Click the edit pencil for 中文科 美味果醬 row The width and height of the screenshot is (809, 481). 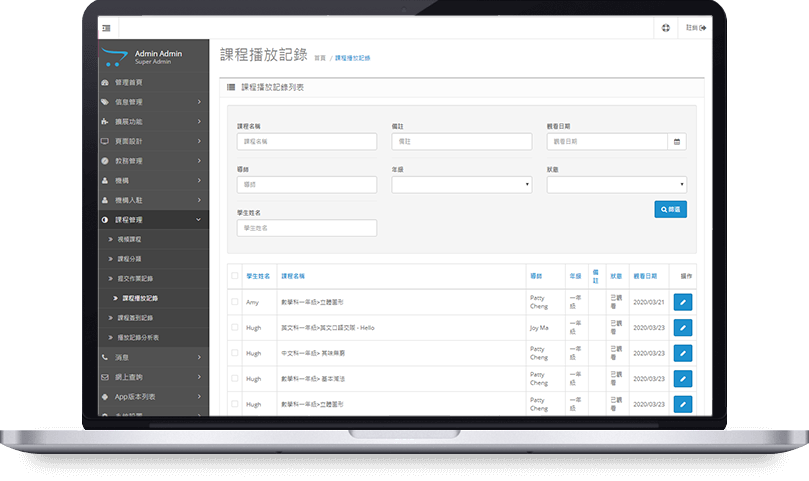click(x=683, y=353)
